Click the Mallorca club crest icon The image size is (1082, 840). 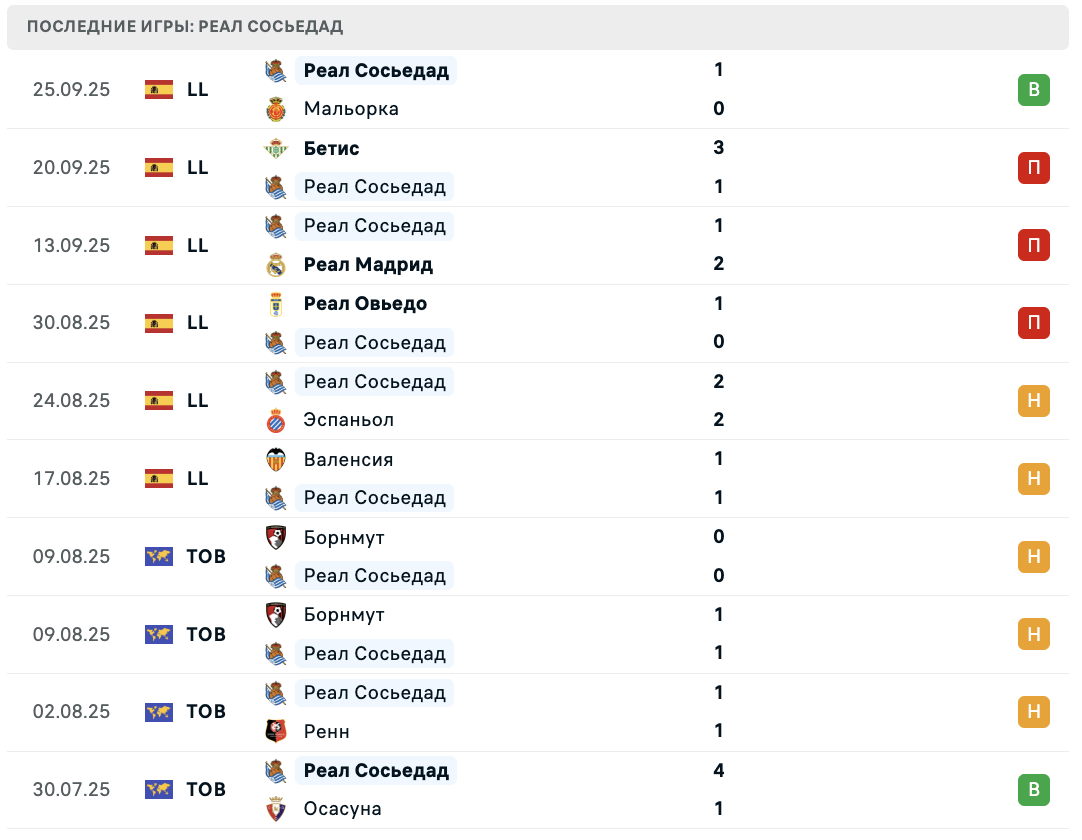276,109
